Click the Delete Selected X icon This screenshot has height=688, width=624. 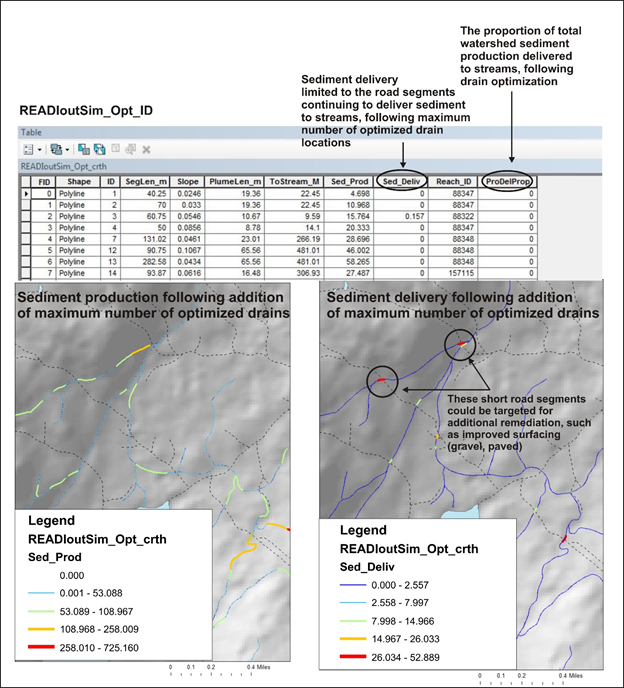[x=147, y=148]
